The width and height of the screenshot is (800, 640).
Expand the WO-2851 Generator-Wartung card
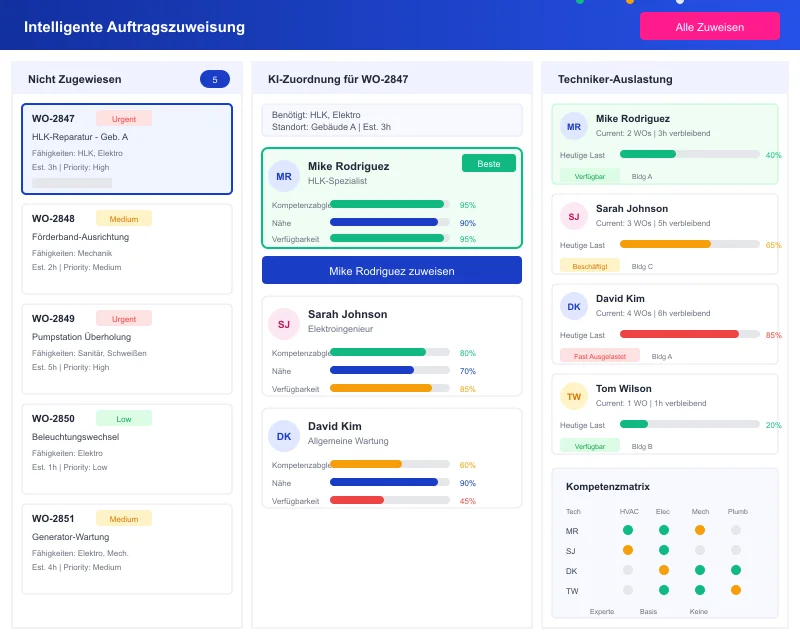127,545
